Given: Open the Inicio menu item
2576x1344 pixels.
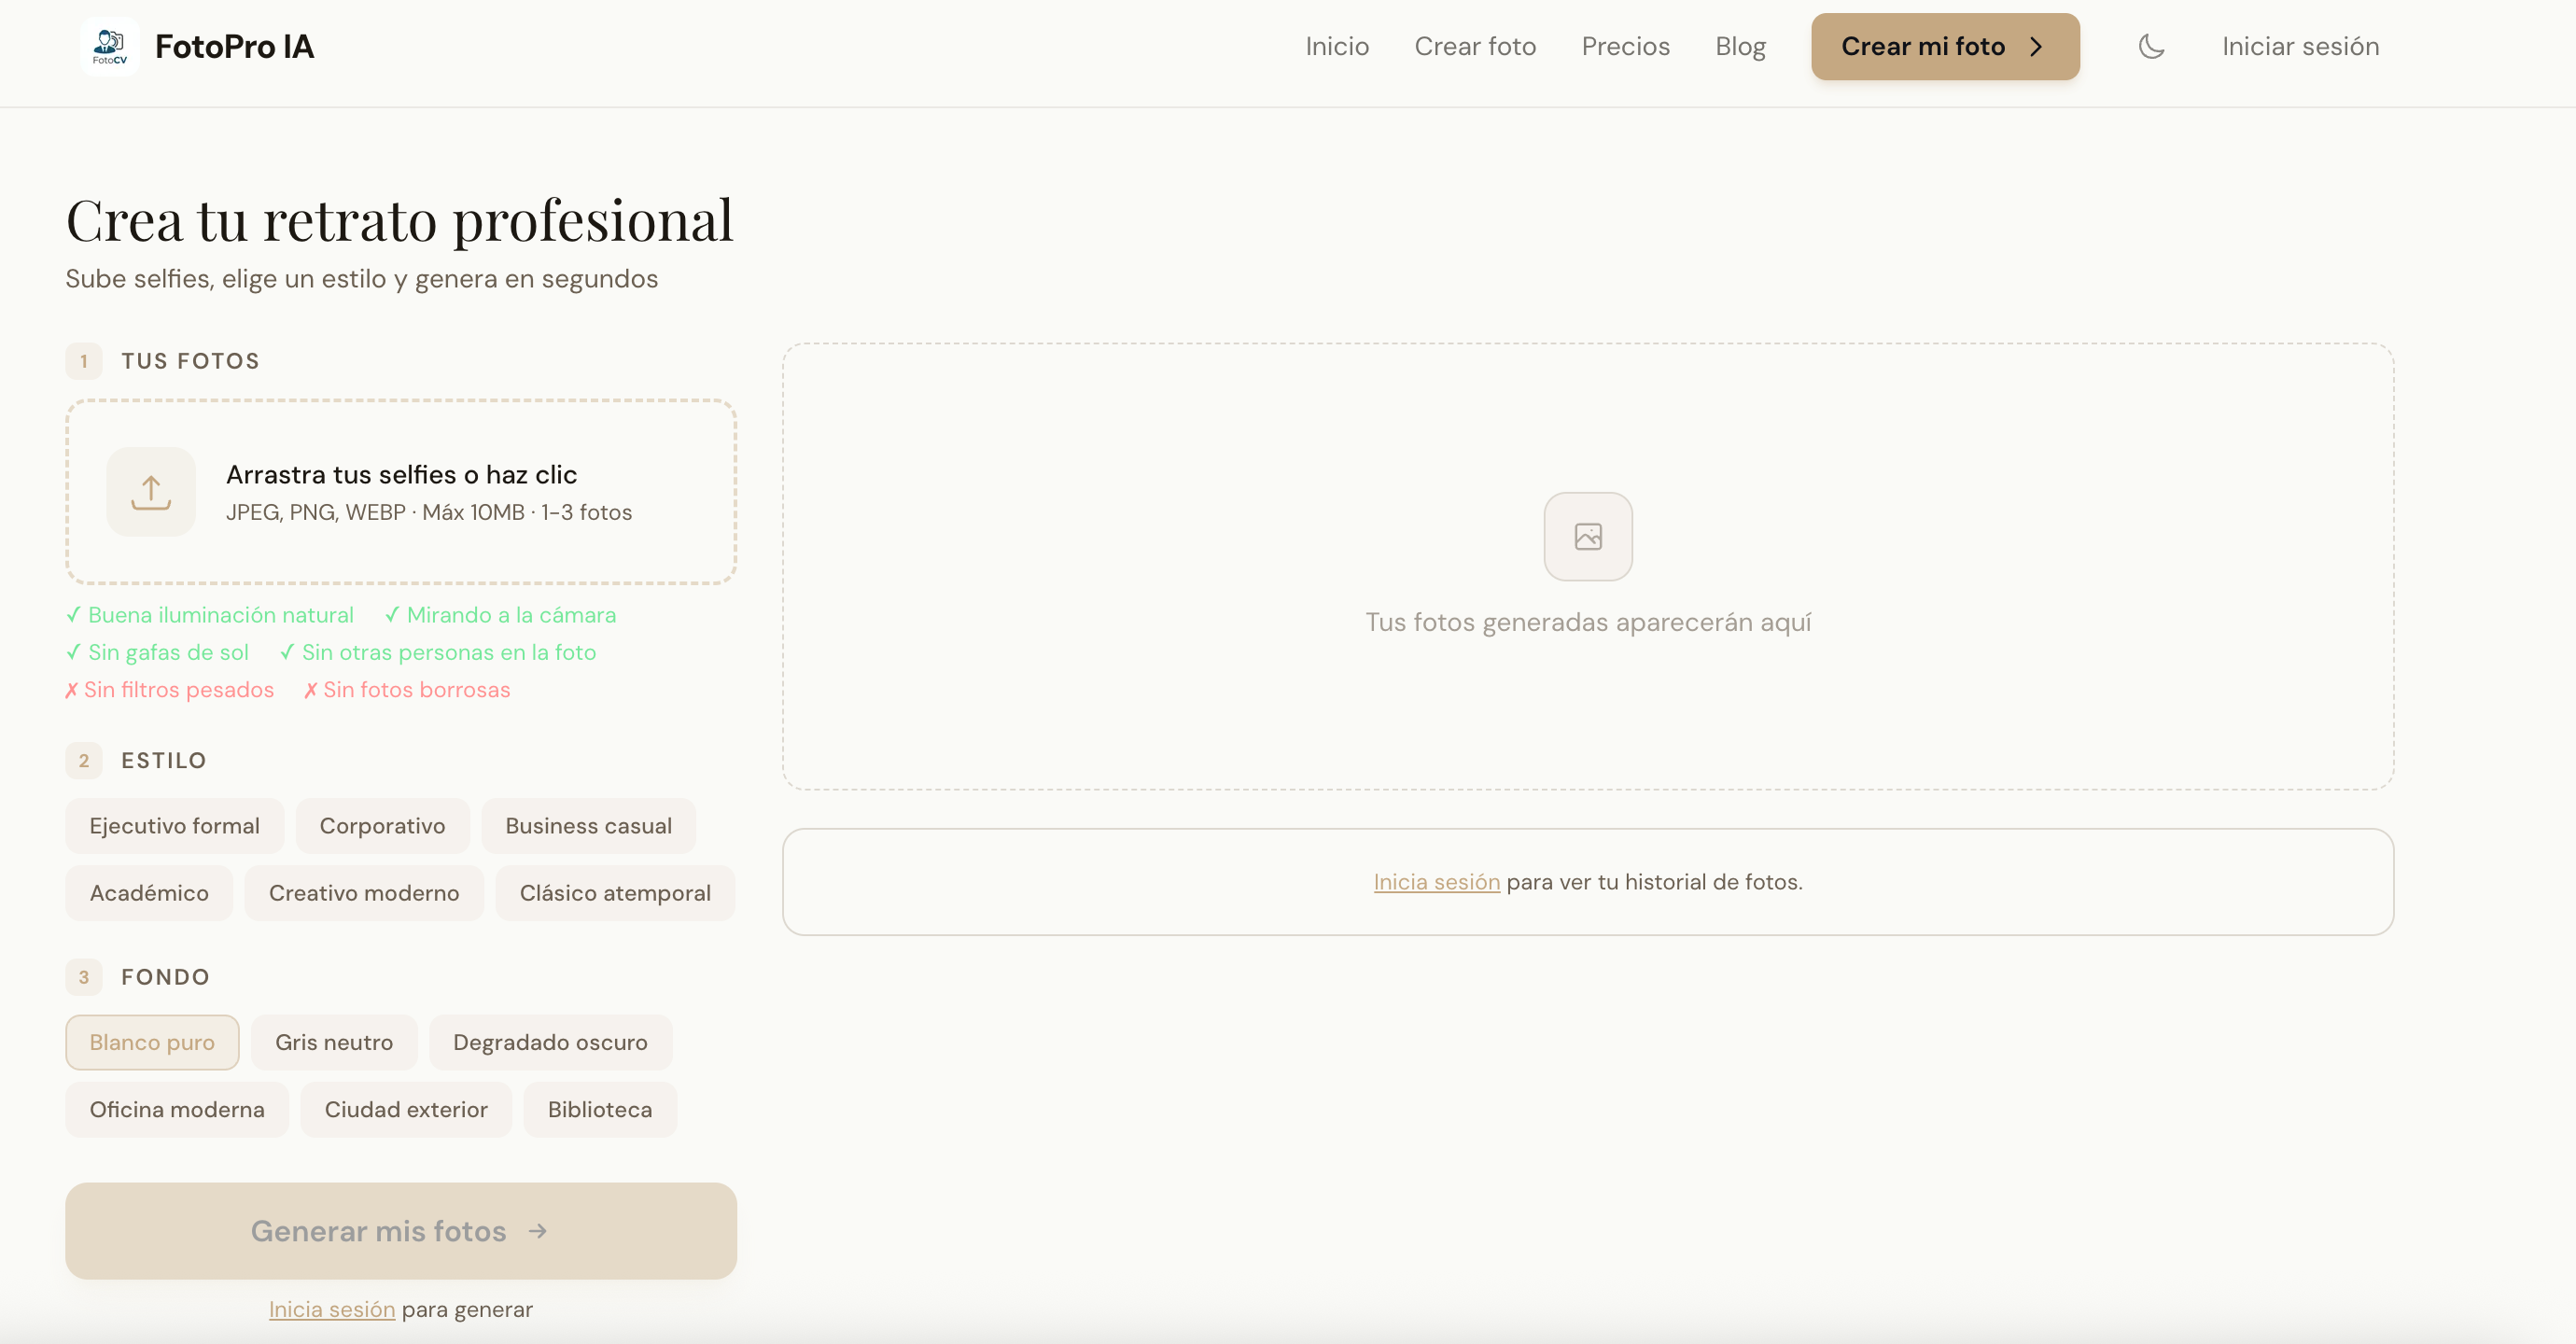Looking at the screenshot, I should click(x=1337, y=46).
